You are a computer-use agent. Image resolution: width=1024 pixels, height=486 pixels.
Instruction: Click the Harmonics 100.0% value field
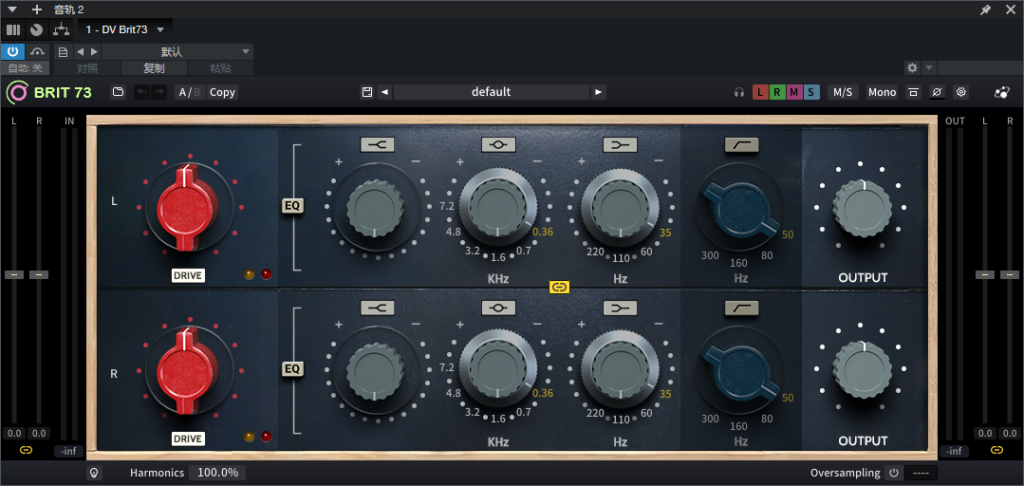(217, 472)
